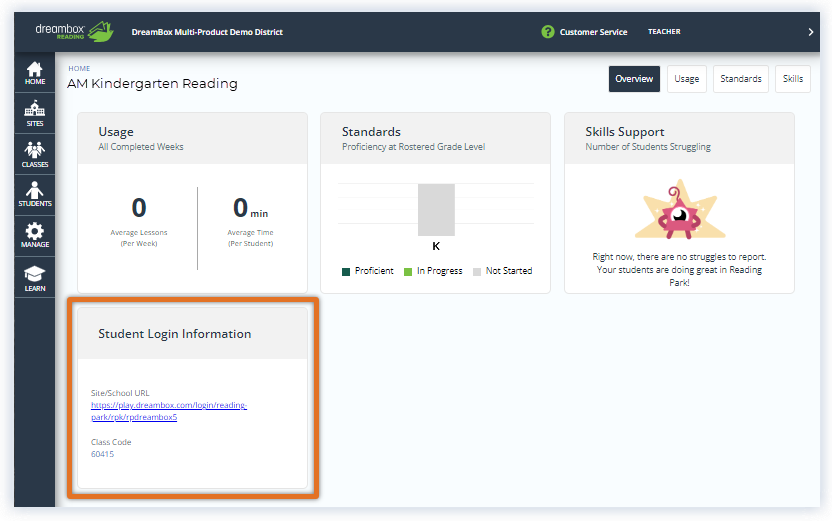Open the Students sidebar icon
Viewport: 832px width, 521px height.
coord(34,194)
